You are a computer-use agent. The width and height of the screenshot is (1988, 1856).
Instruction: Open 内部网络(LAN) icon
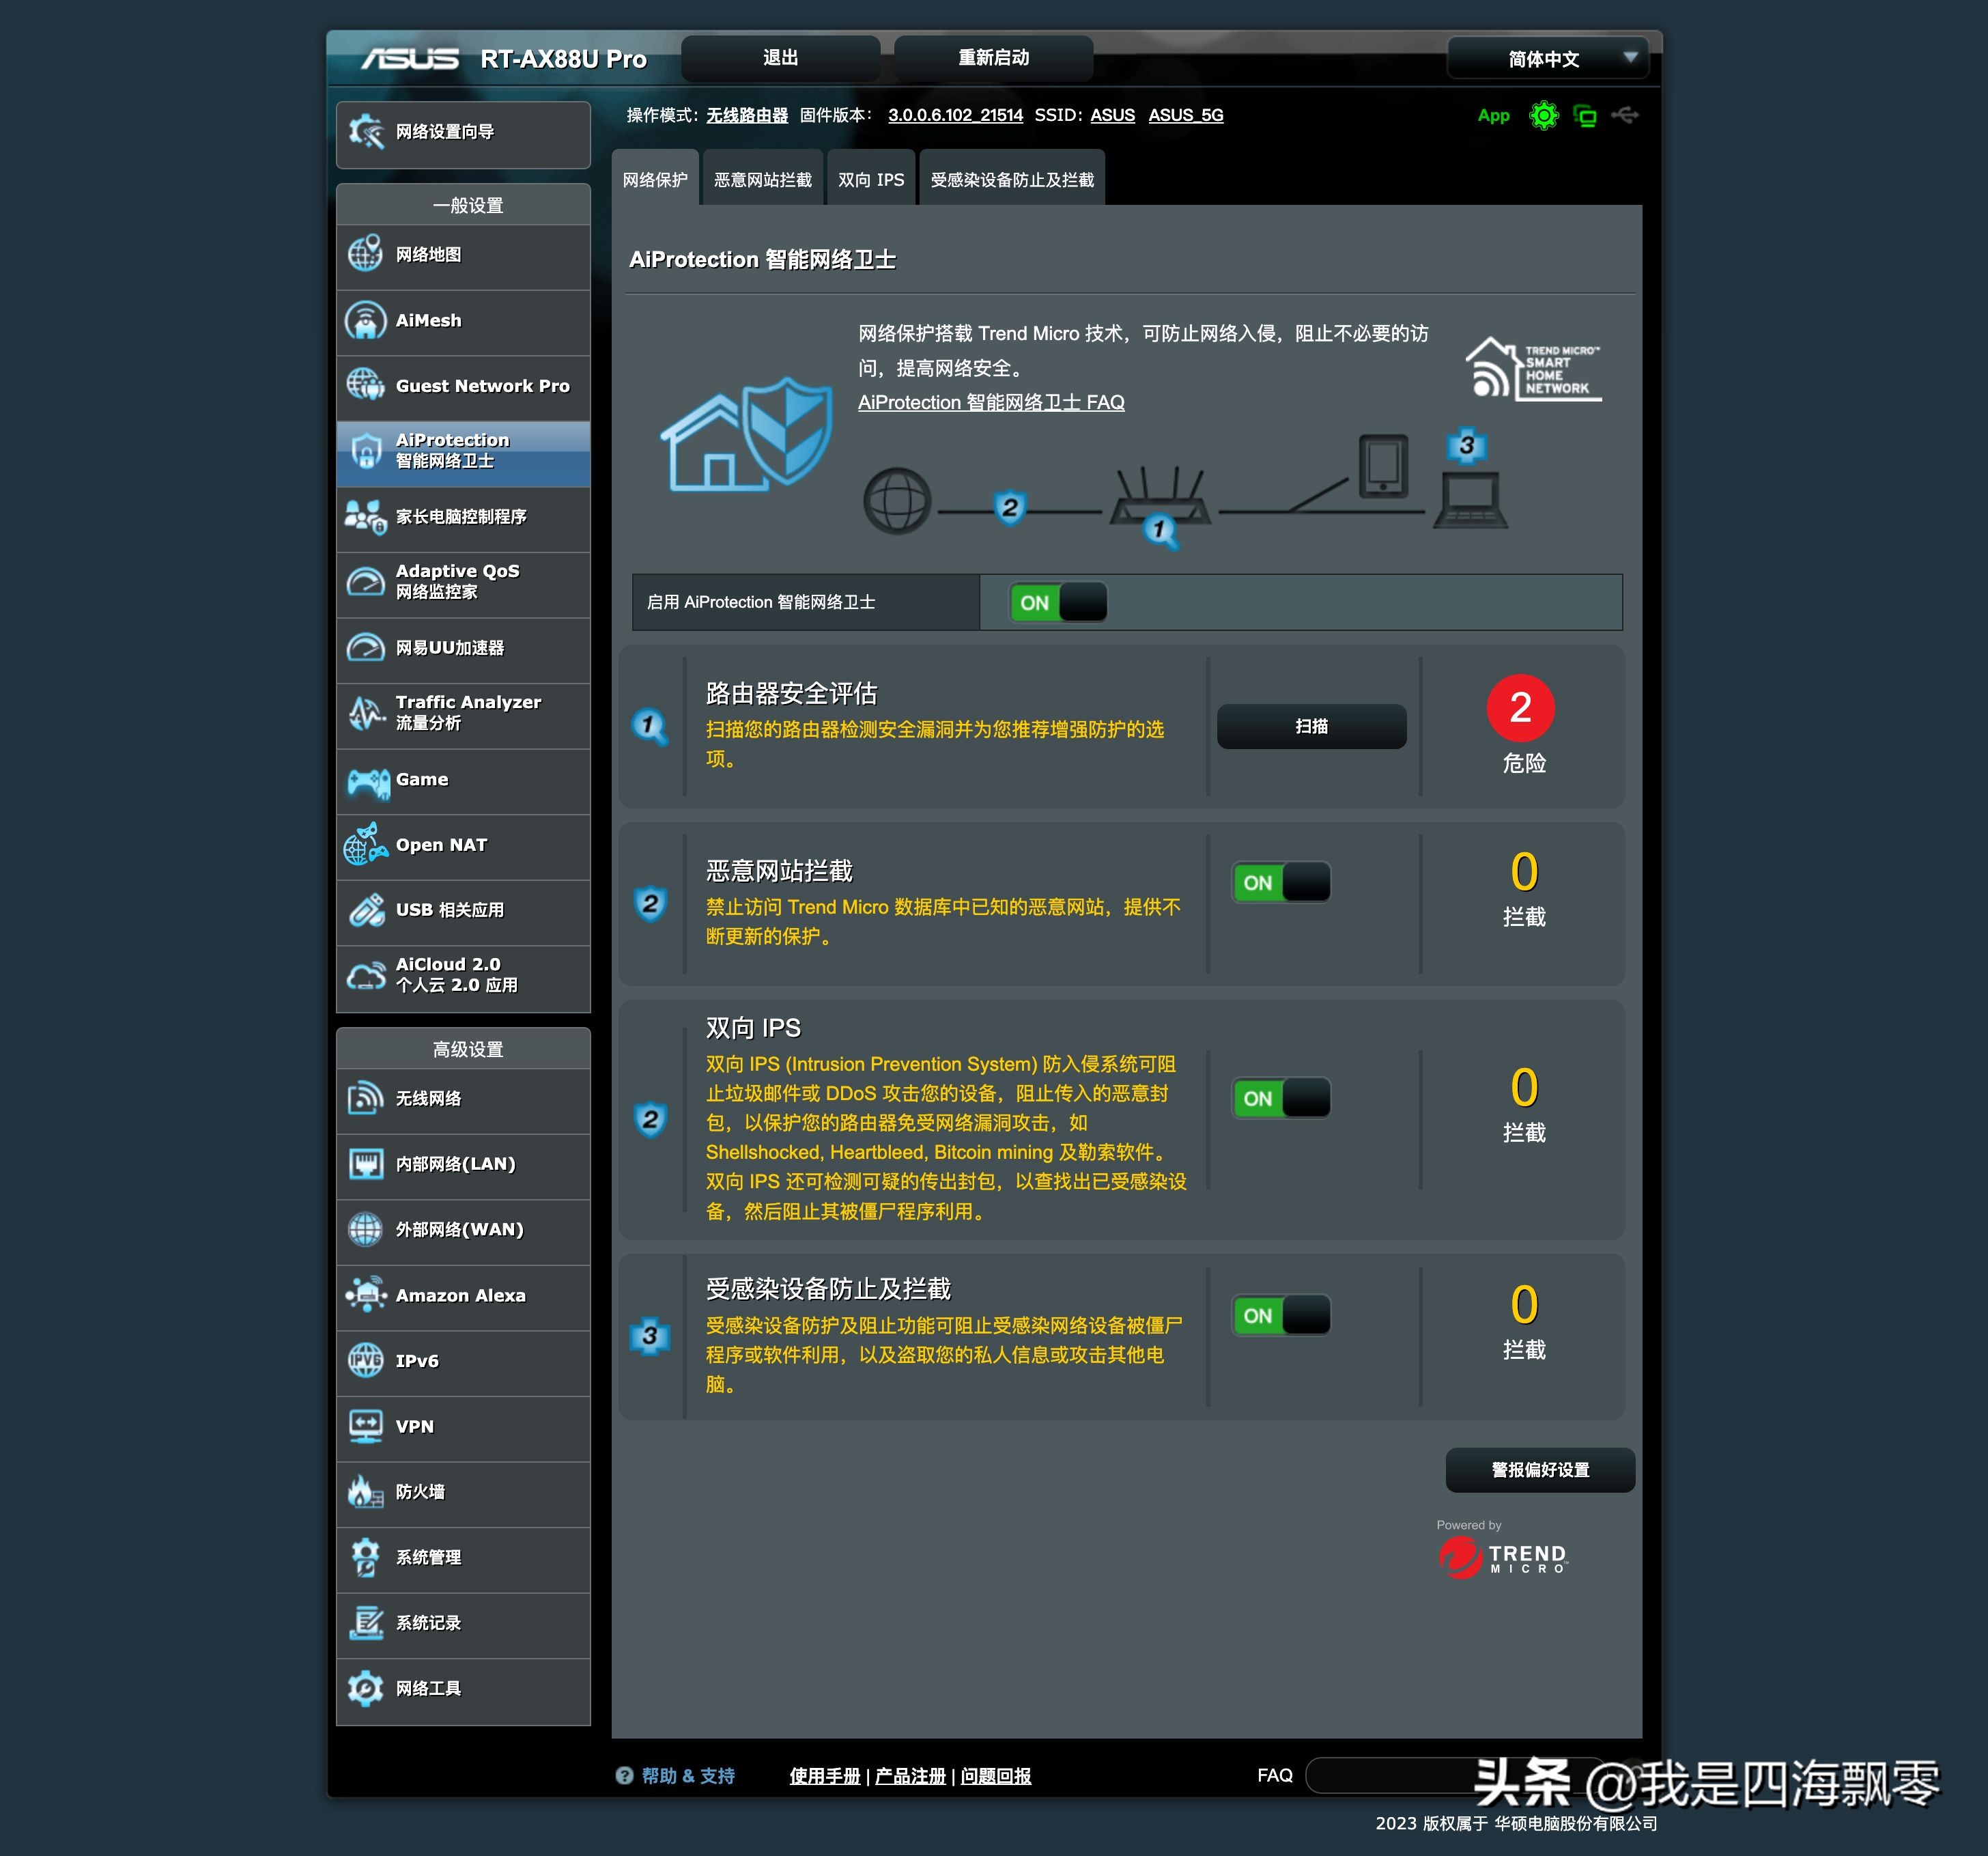[366, 1164]
